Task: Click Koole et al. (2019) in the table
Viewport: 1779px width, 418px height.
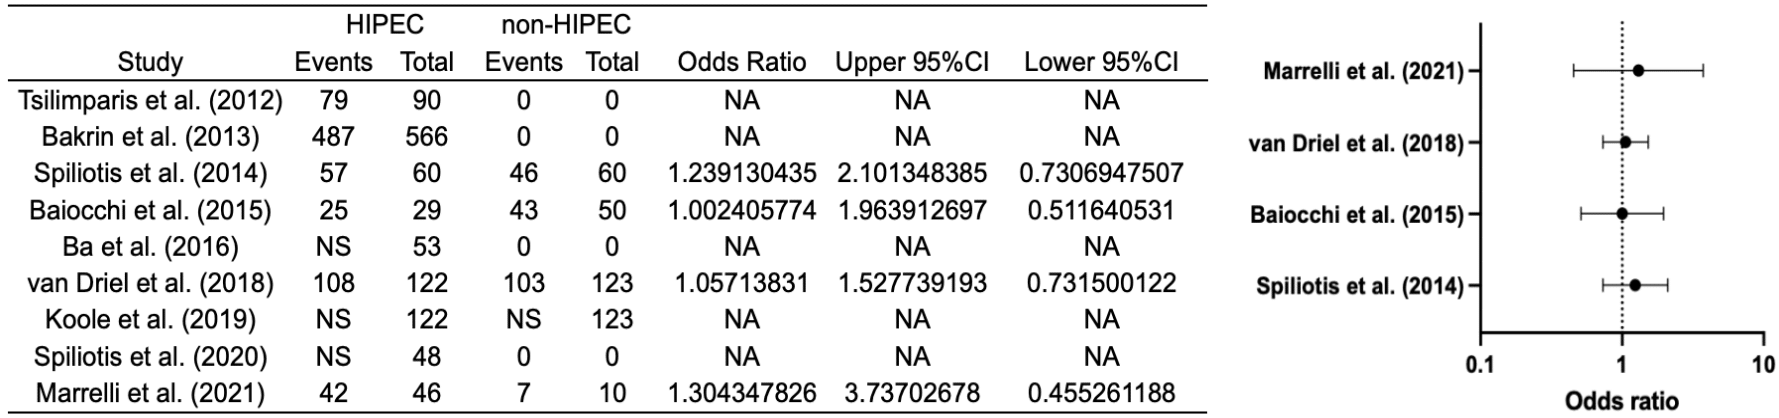Action: [150, 320]
